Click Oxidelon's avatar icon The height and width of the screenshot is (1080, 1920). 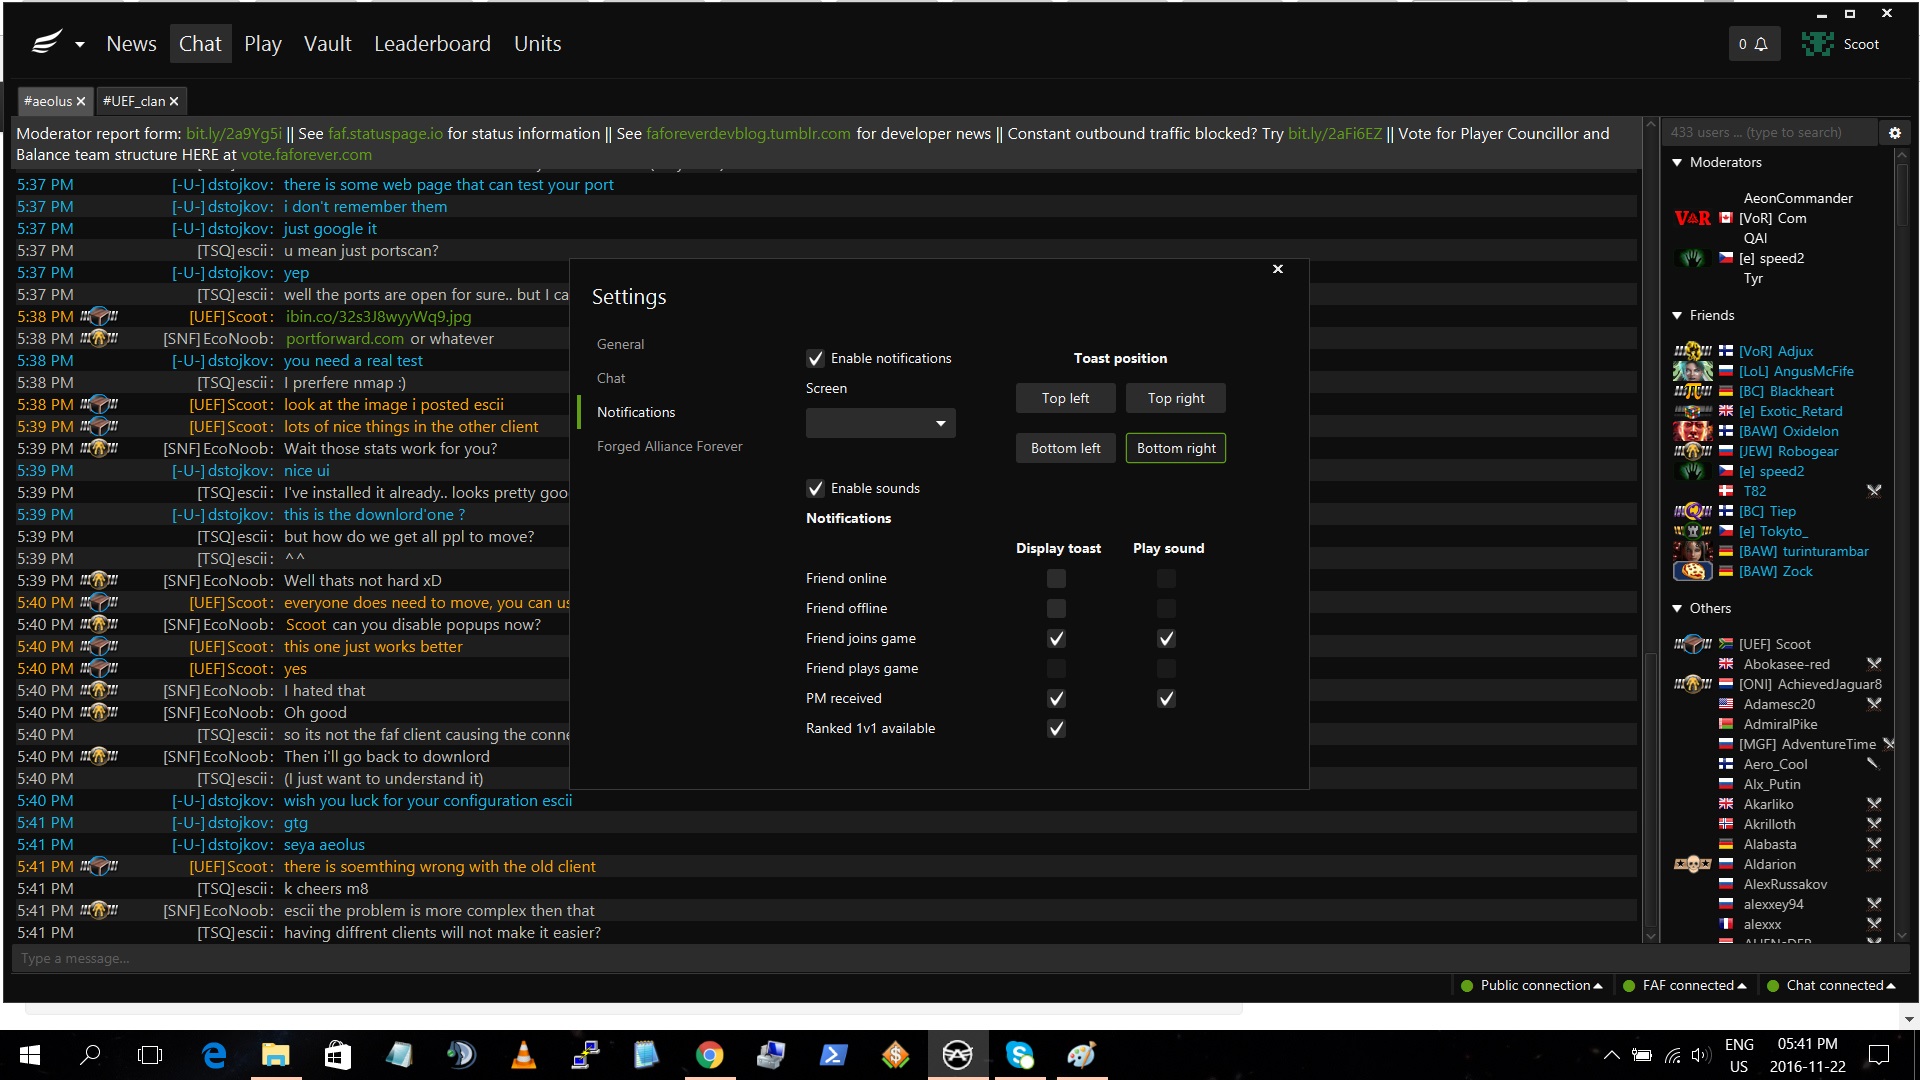[1692, 431]
